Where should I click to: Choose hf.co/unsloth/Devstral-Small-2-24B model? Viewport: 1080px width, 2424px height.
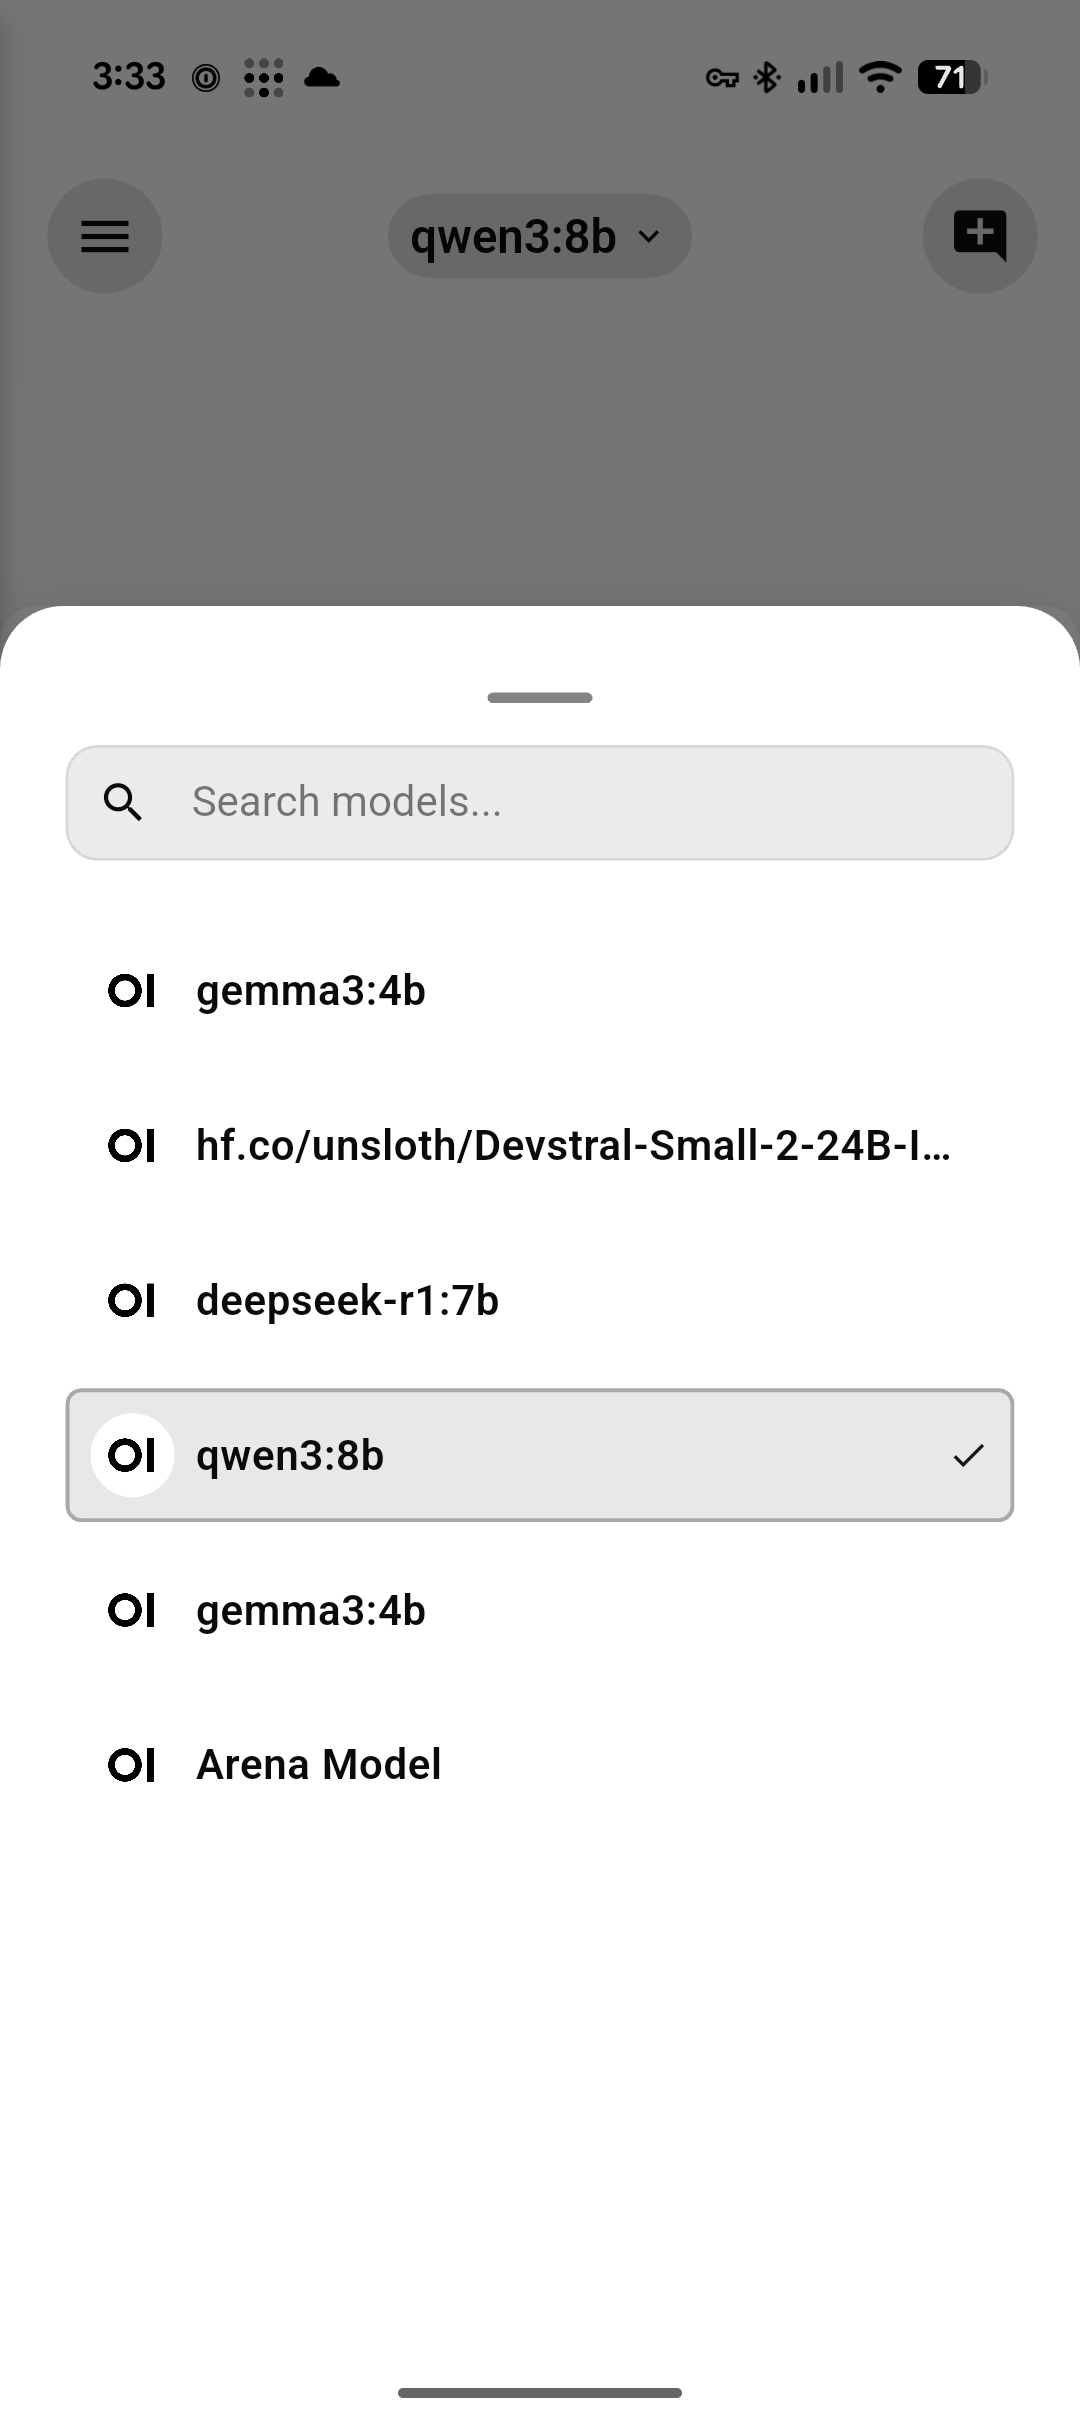point(572,1146)
